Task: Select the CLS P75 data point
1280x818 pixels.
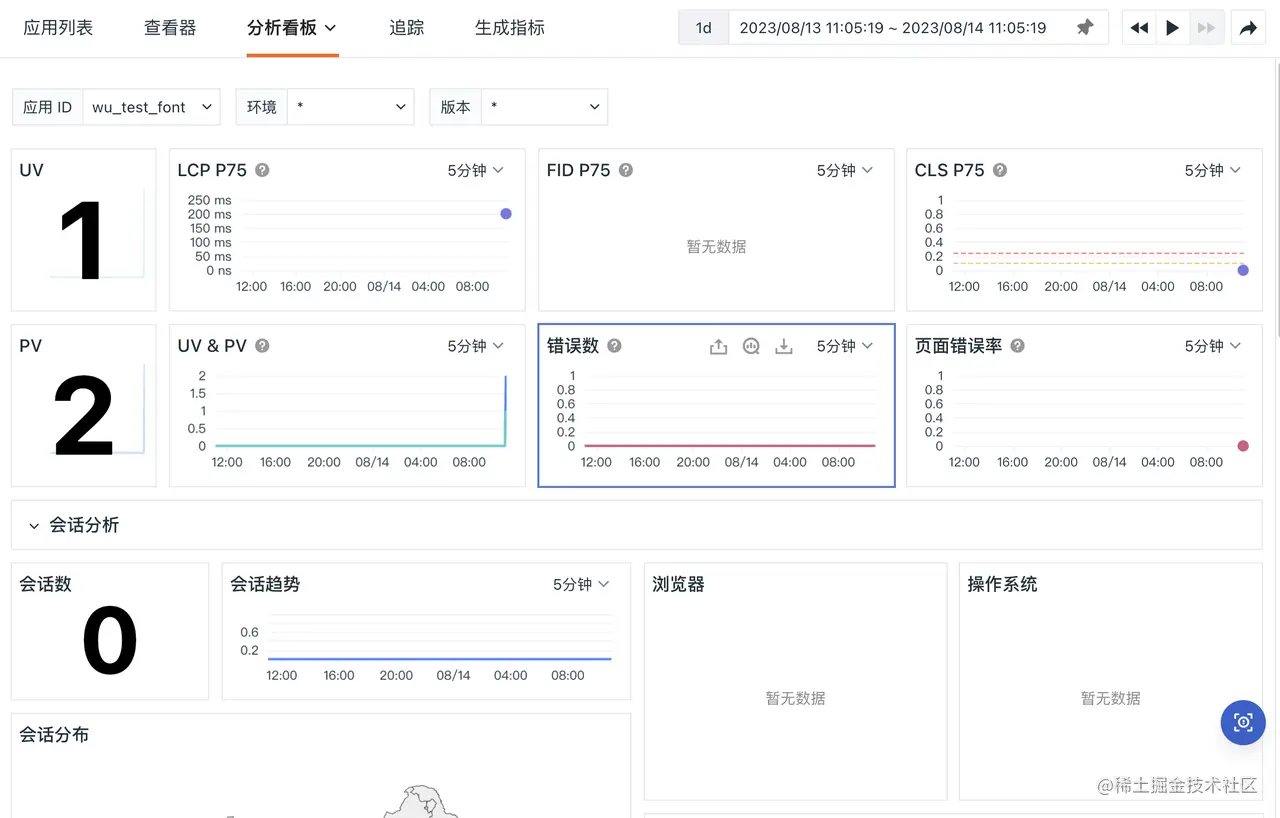Action: pyautogui.click(x=1243, y=271)
